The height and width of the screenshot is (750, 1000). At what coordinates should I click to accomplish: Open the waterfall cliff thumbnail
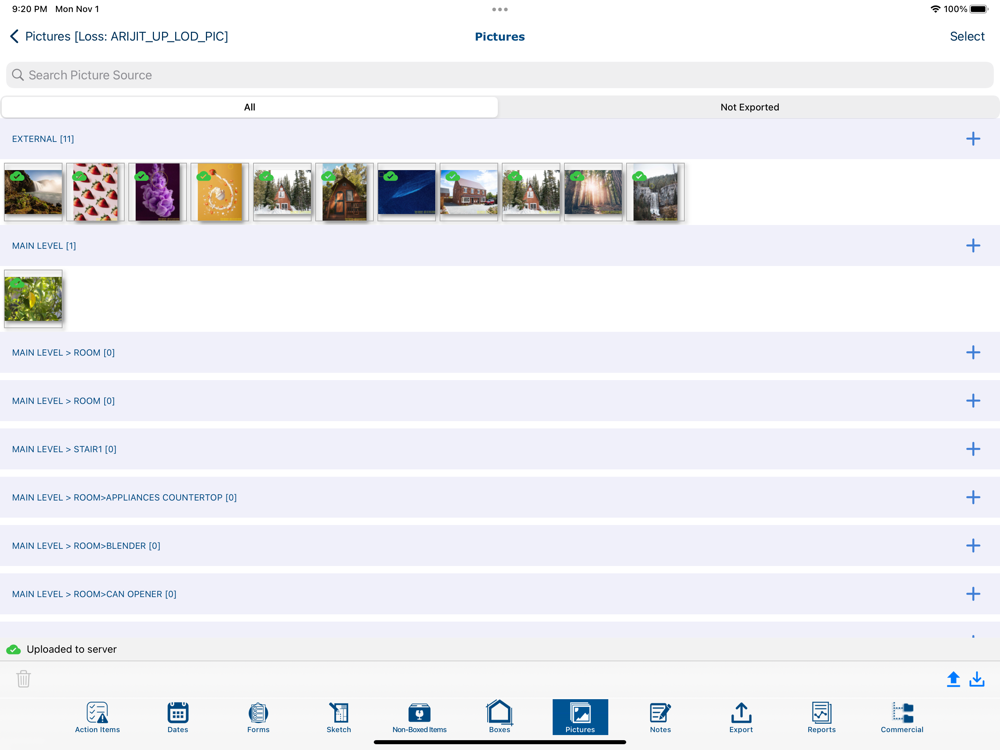(x=33, y=192)
